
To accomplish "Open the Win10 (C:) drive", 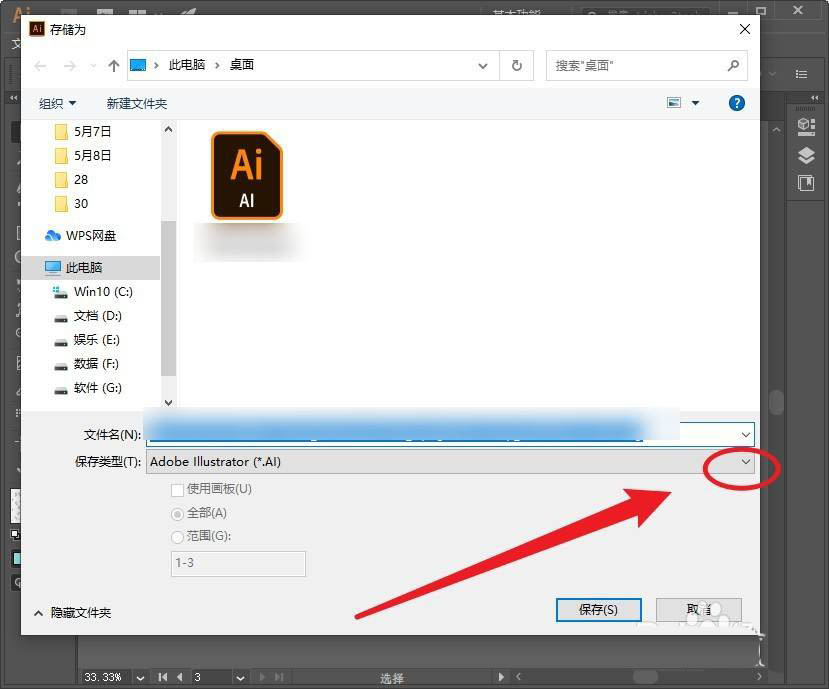I will 93,292.
